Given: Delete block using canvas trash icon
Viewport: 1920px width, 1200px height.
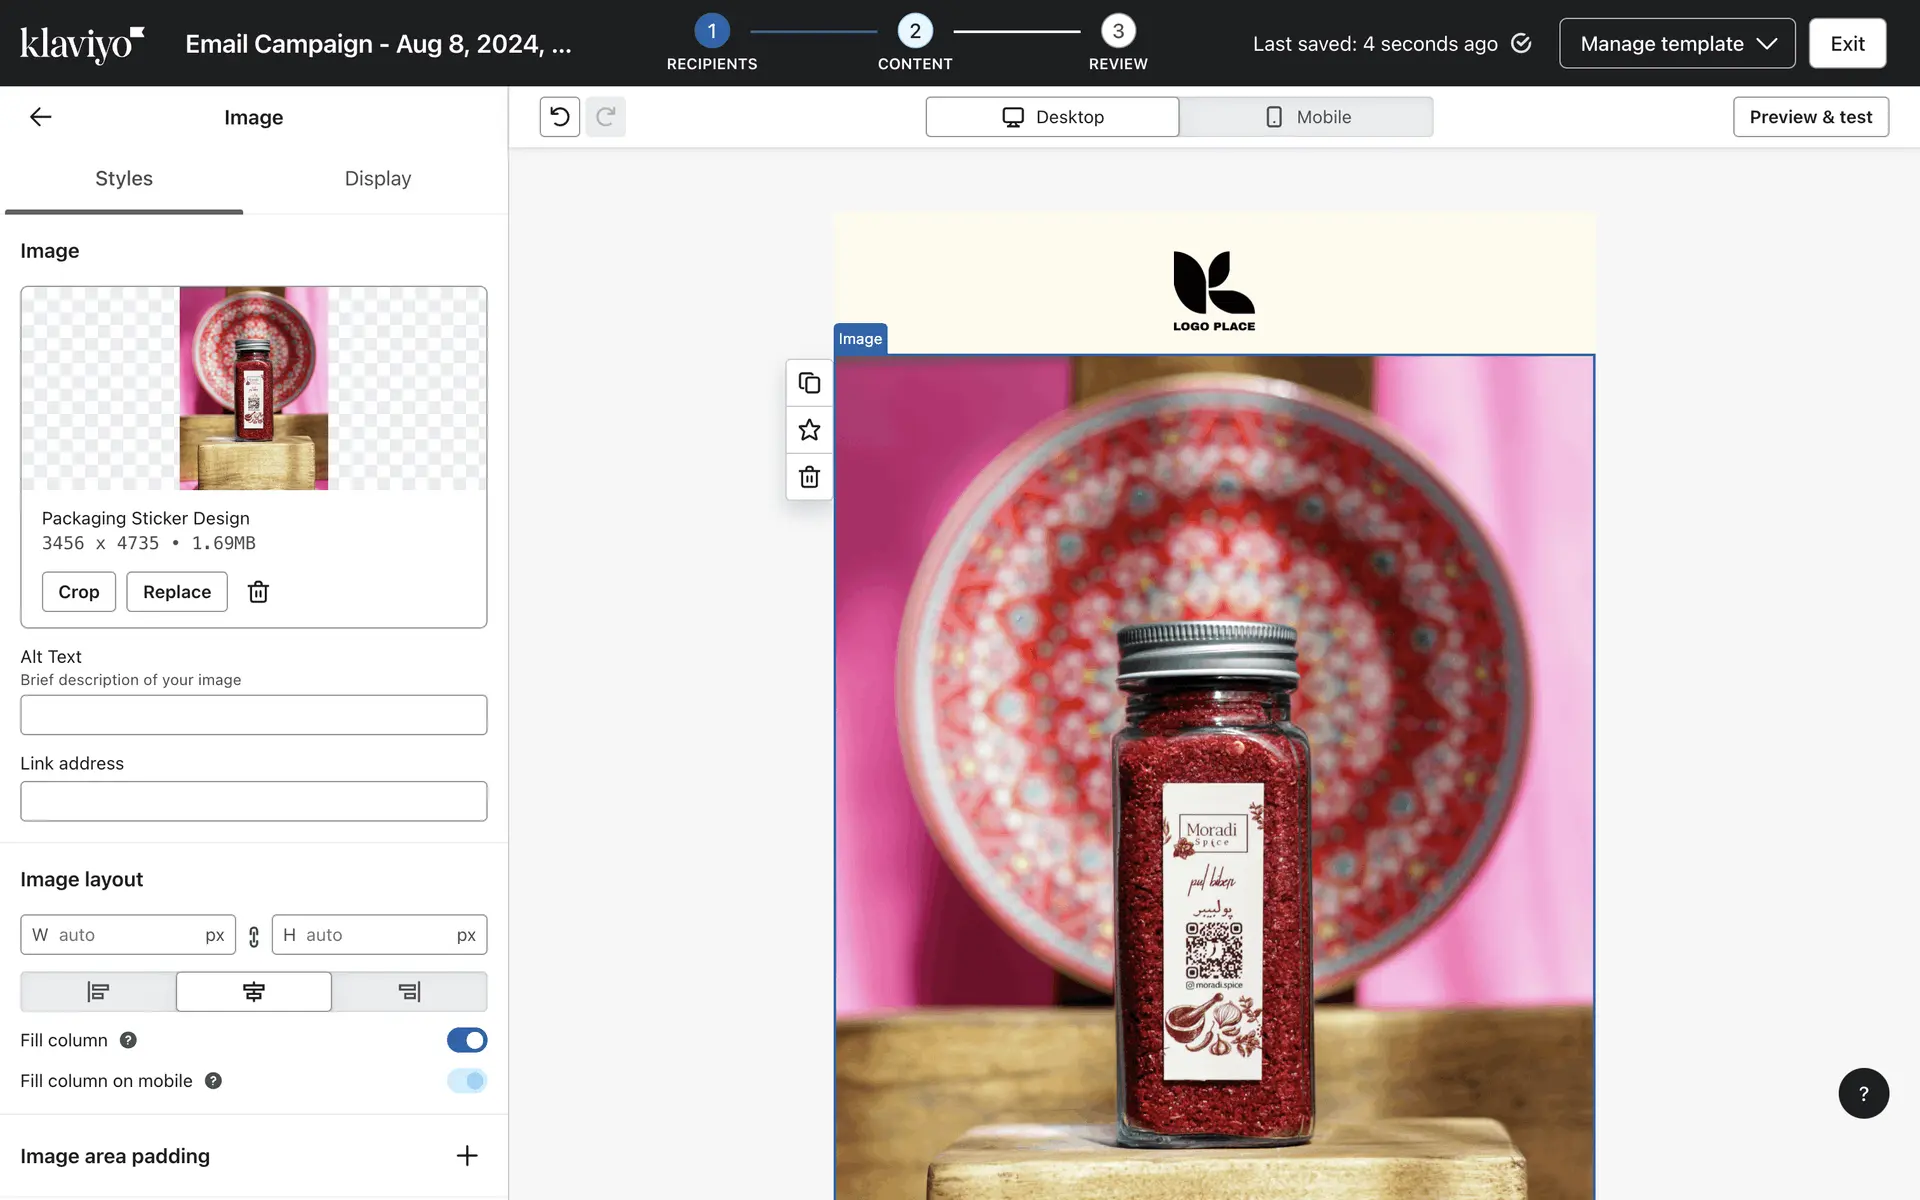Looking at the screenshot, I should [x=809, y=477].
